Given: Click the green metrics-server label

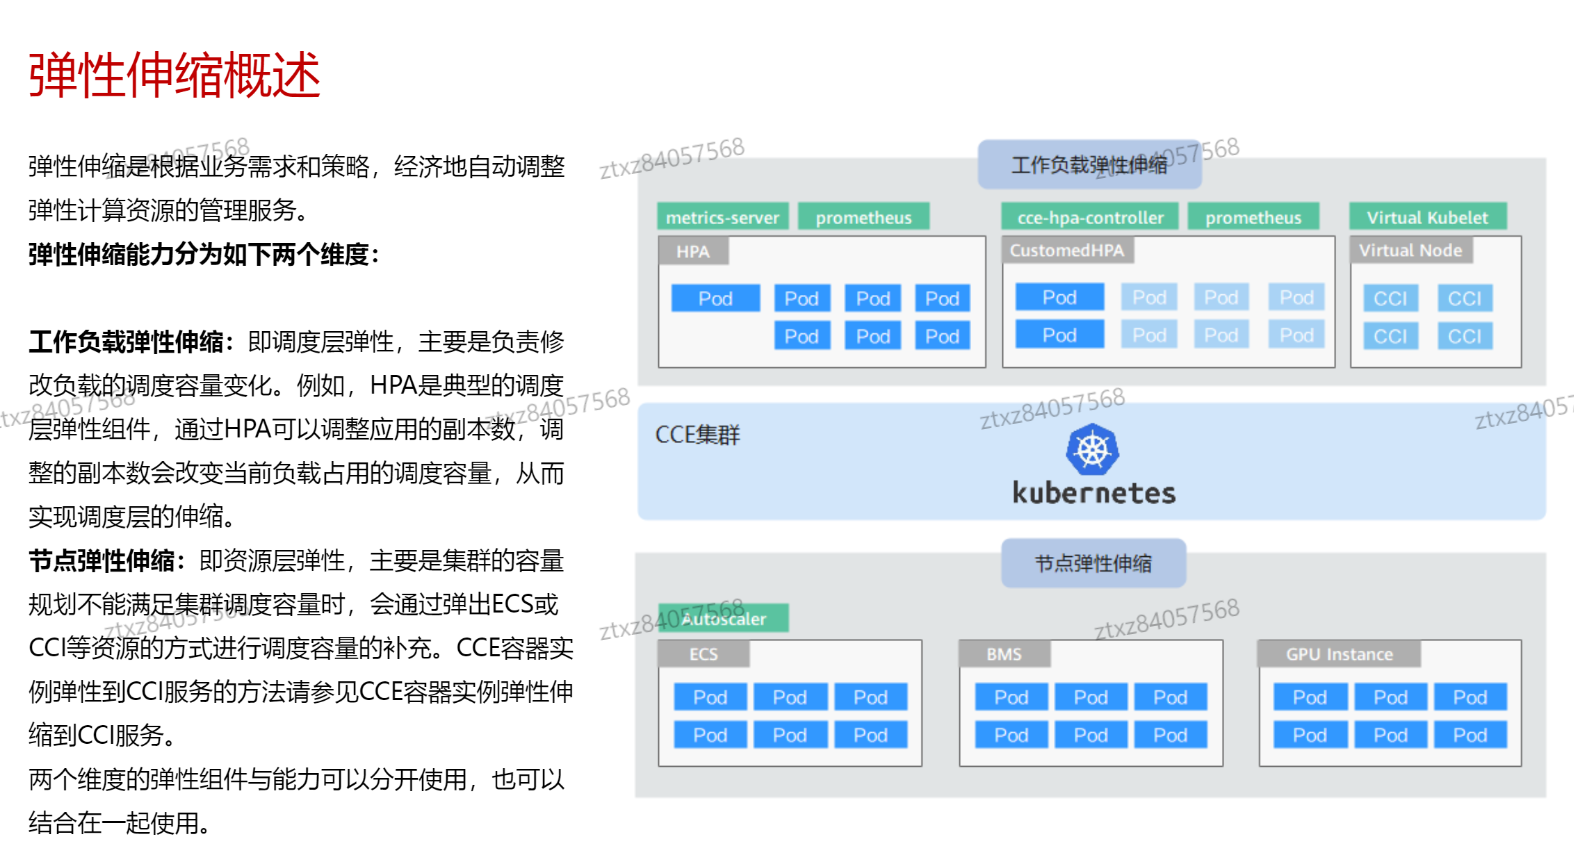Looking at the screenshot, I should 722,217.
